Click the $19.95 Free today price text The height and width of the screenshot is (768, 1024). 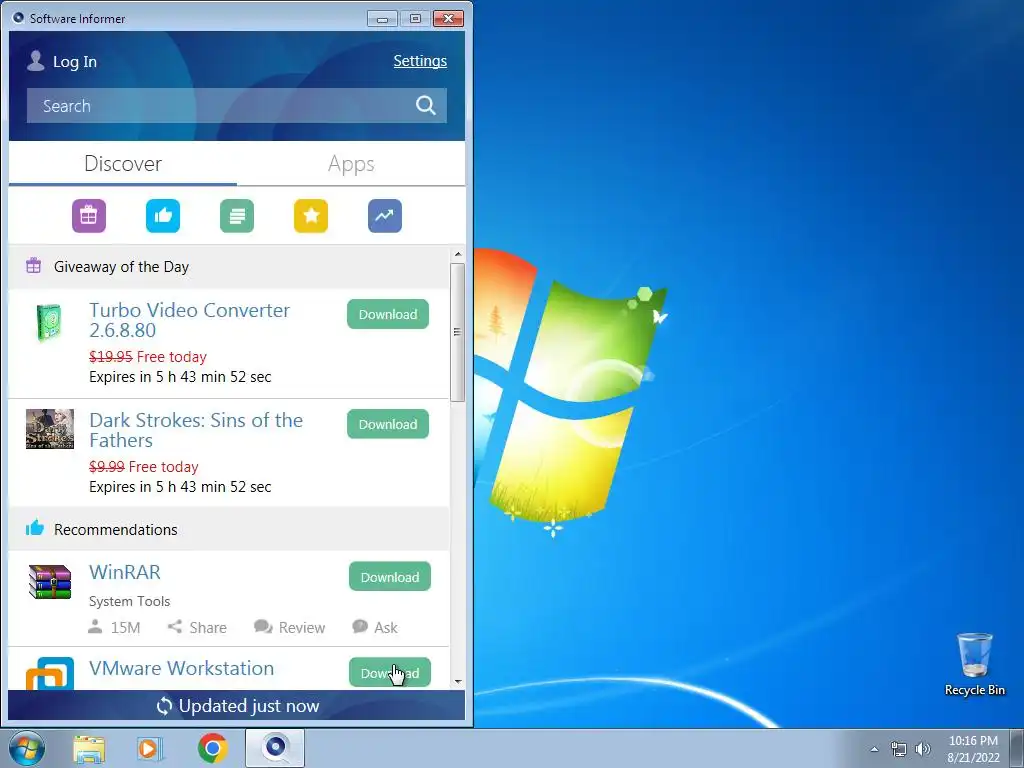point(148,357)
